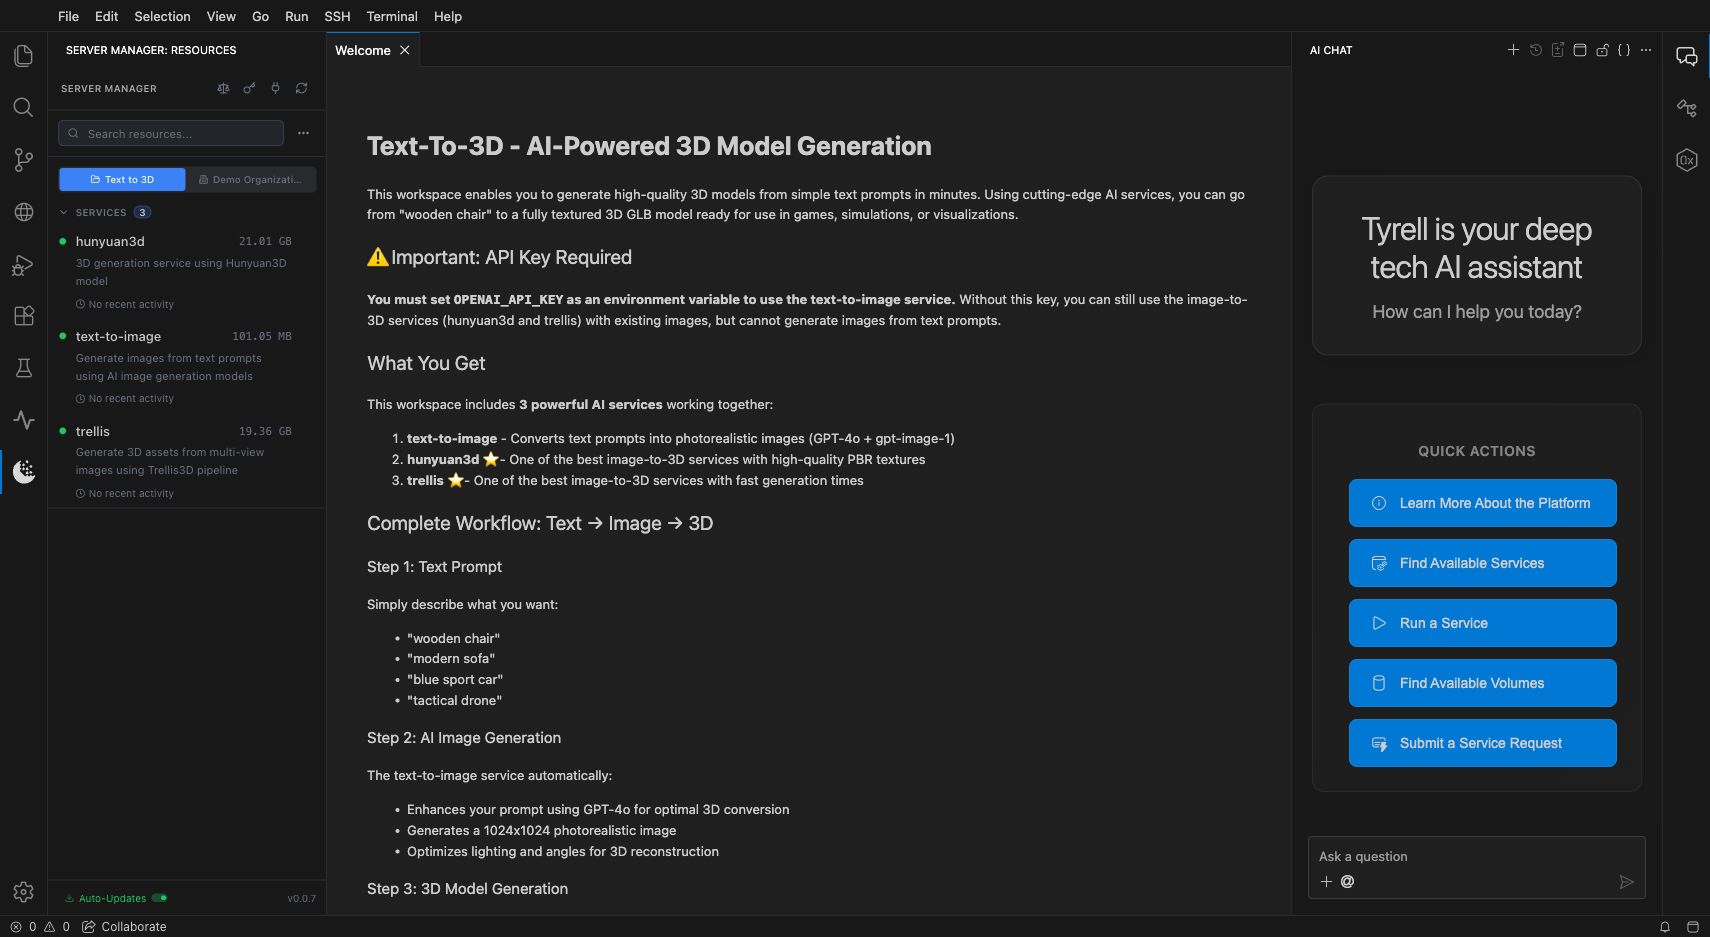
Task: Open the API key icon in Server Manager
Action: (x=249, y=88)
